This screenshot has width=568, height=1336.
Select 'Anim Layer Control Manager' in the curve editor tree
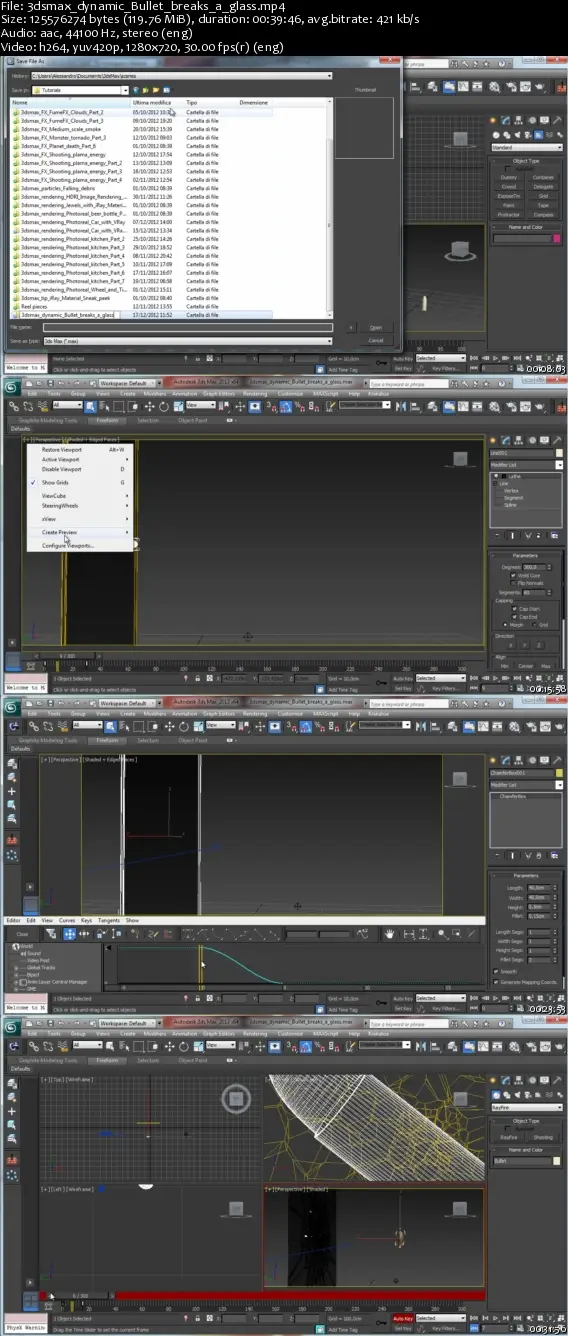click(57, 982)
